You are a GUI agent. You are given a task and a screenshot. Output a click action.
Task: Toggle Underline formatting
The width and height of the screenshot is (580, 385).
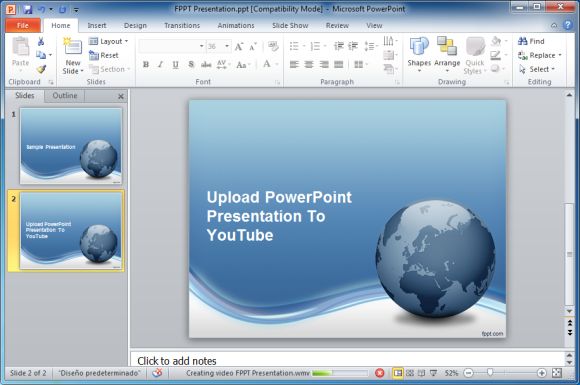(175, 65)
